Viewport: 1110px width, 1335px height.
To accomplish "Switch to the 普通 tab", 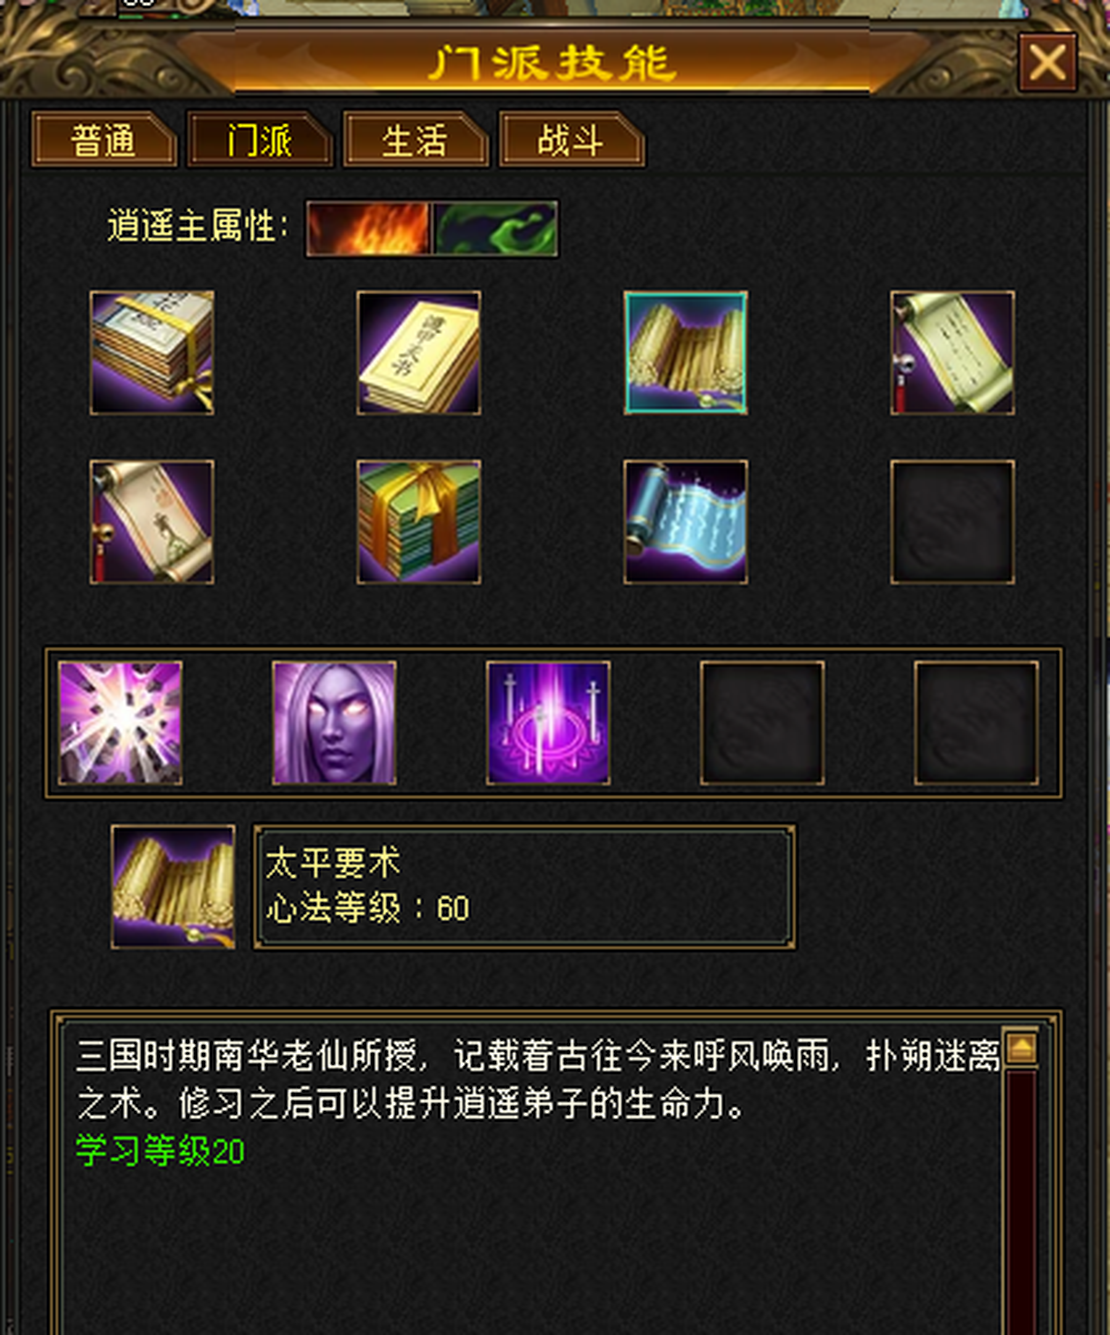I will pyautogui.click(x=104, y=140).
